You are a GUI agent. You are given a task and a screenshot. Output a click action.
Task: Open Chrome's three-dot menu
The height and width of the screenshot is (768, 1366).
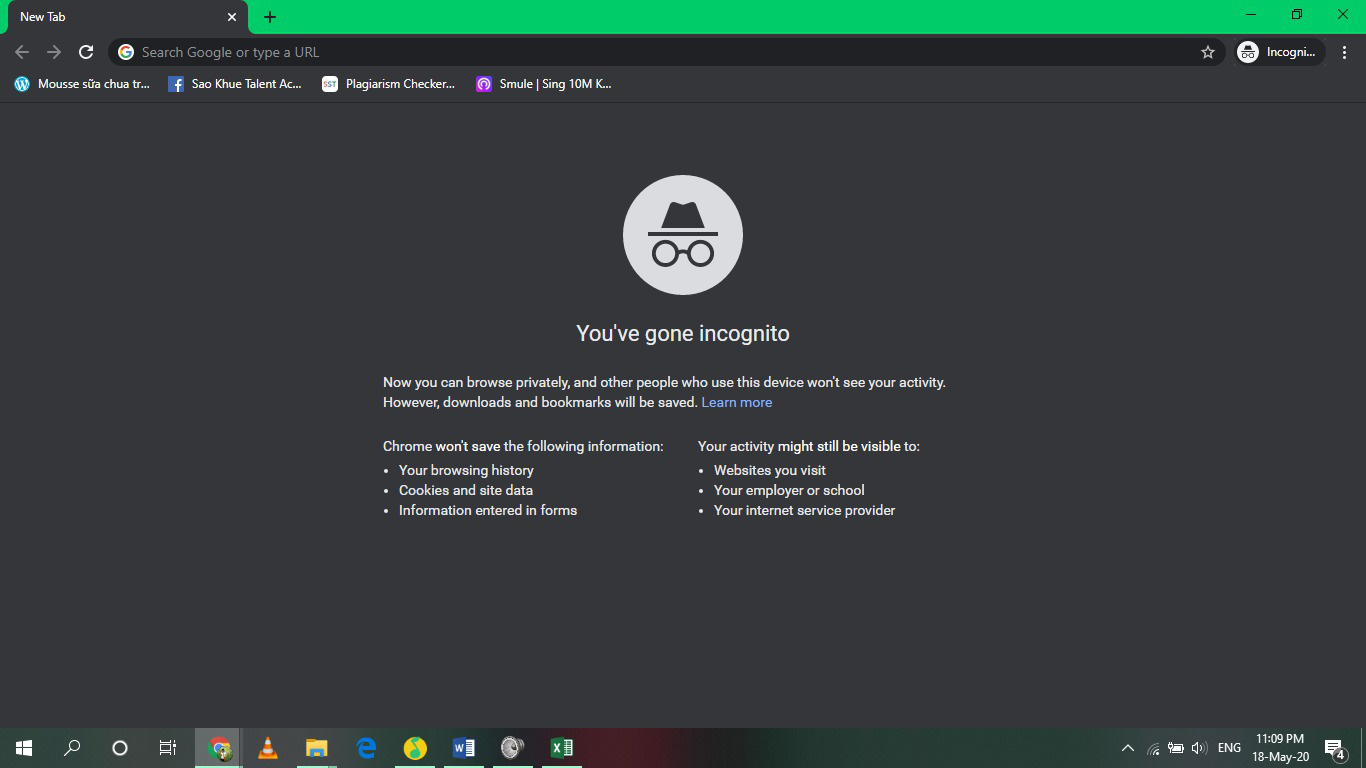pyautogui.click(x=1345, y=52)
